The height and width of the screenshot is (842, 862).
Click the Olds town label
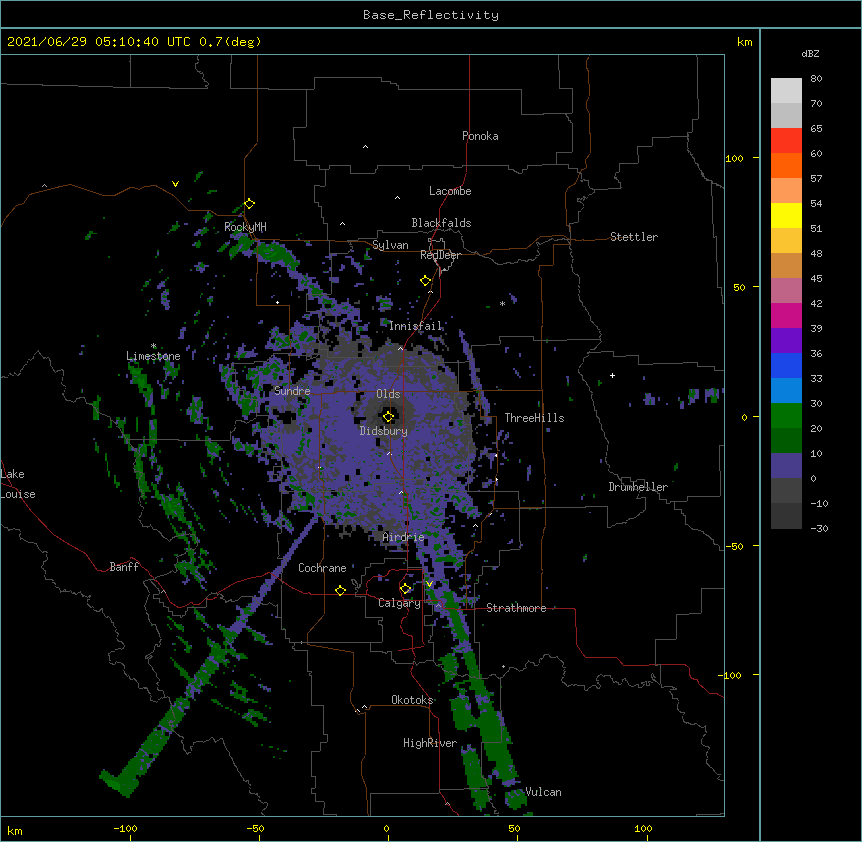[x=388, y=394]
